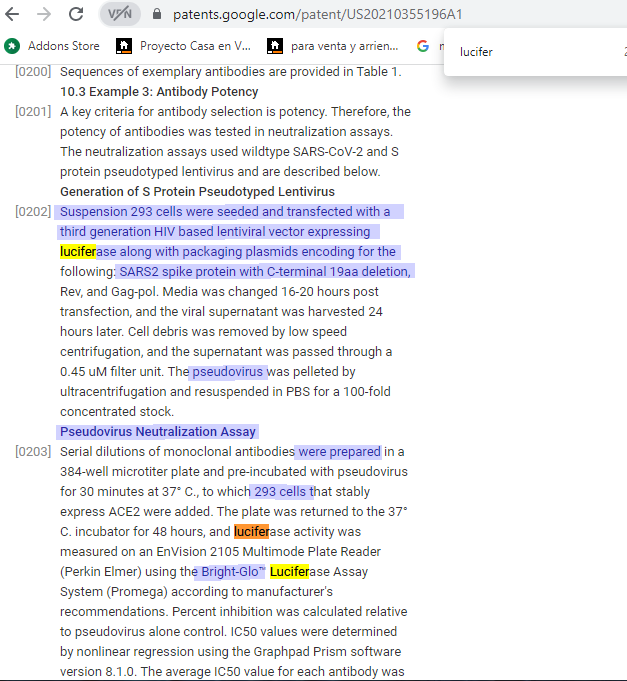Reload the patent page

(x=76, y=15)
